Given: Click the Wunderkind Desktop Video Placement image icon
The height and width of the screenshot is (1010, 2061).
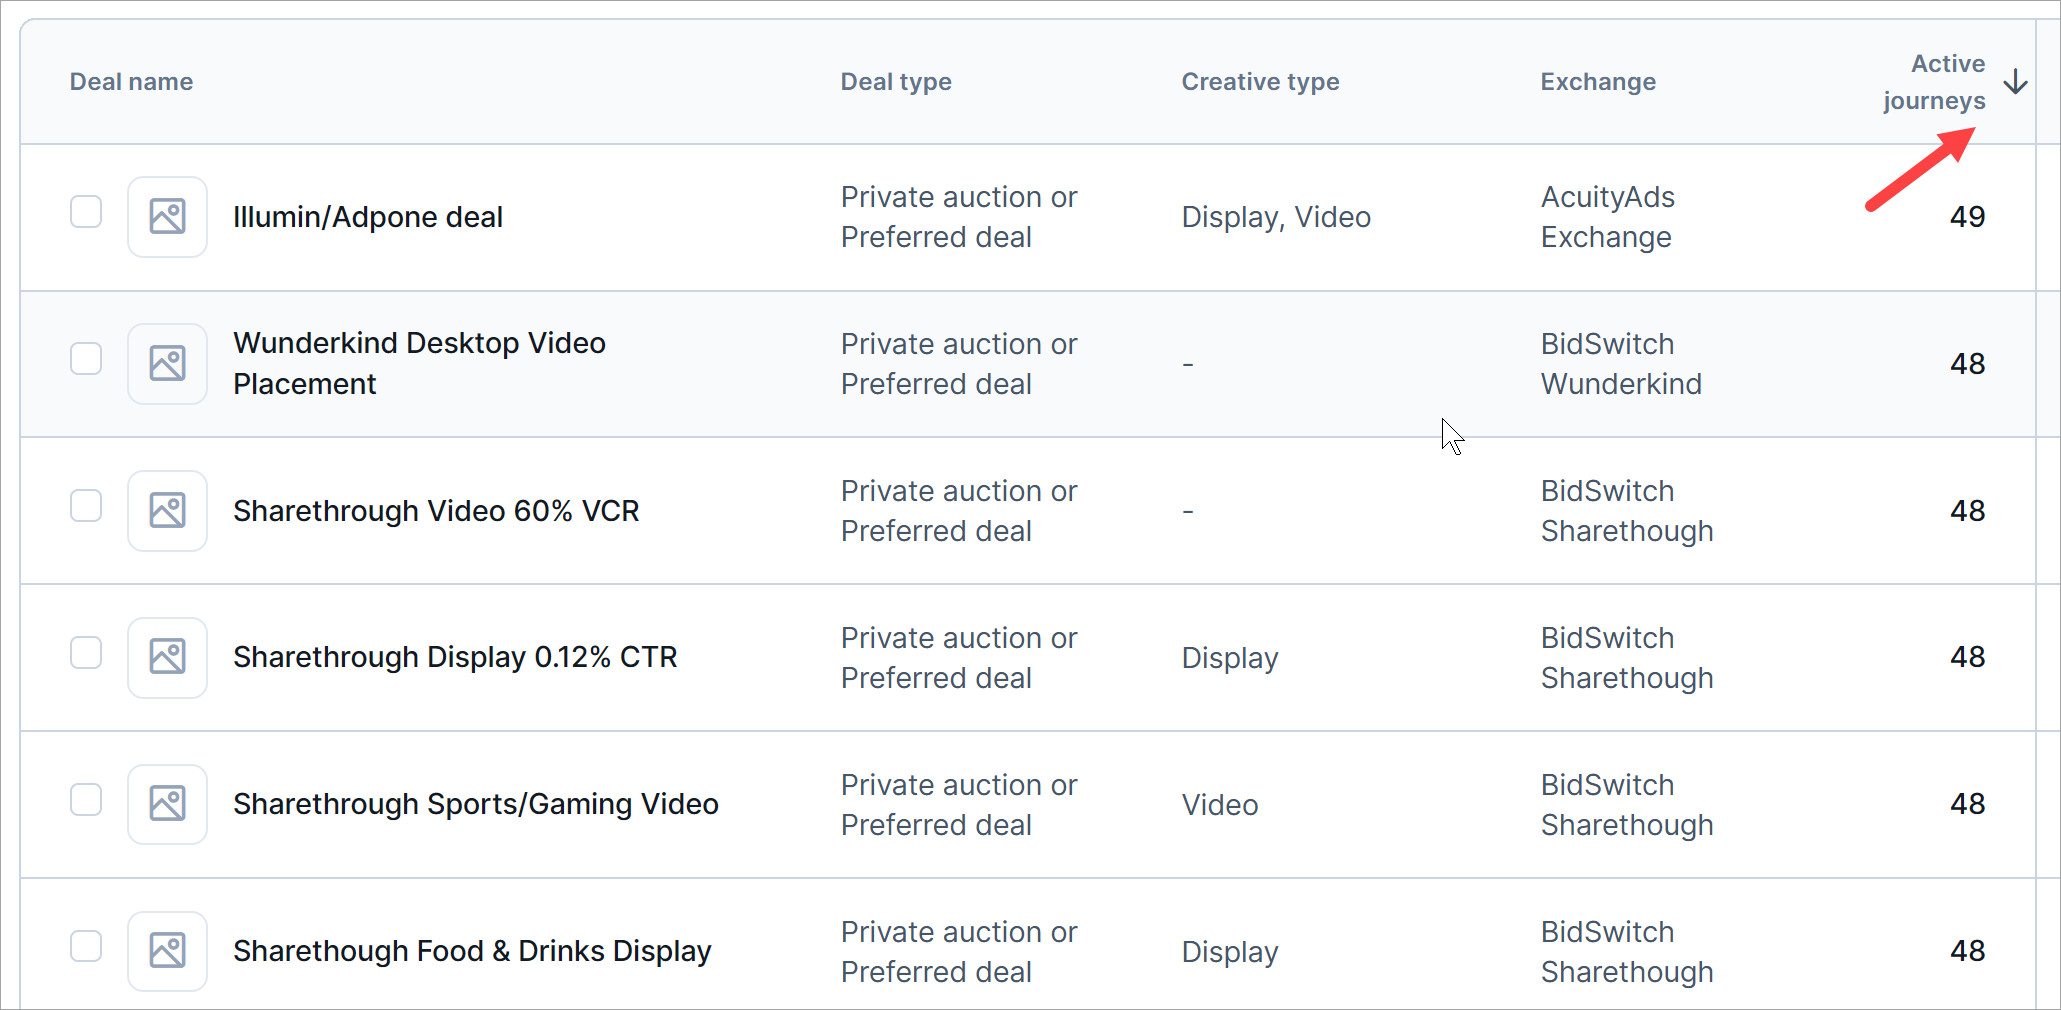Looking at the screenshot, I should [167, 364].
